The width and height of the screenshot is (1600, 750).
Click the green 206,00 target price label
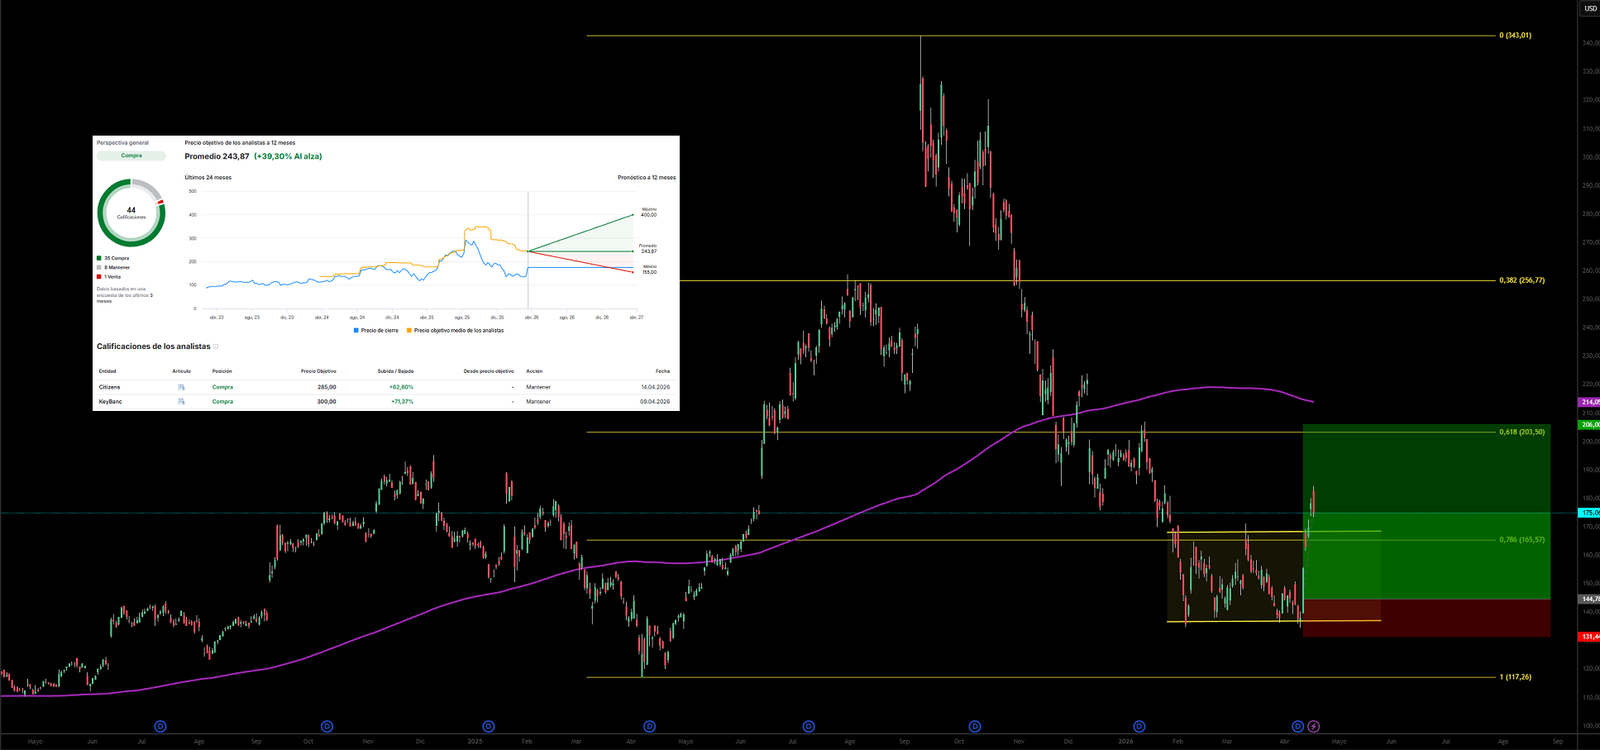coord(1589,425)
